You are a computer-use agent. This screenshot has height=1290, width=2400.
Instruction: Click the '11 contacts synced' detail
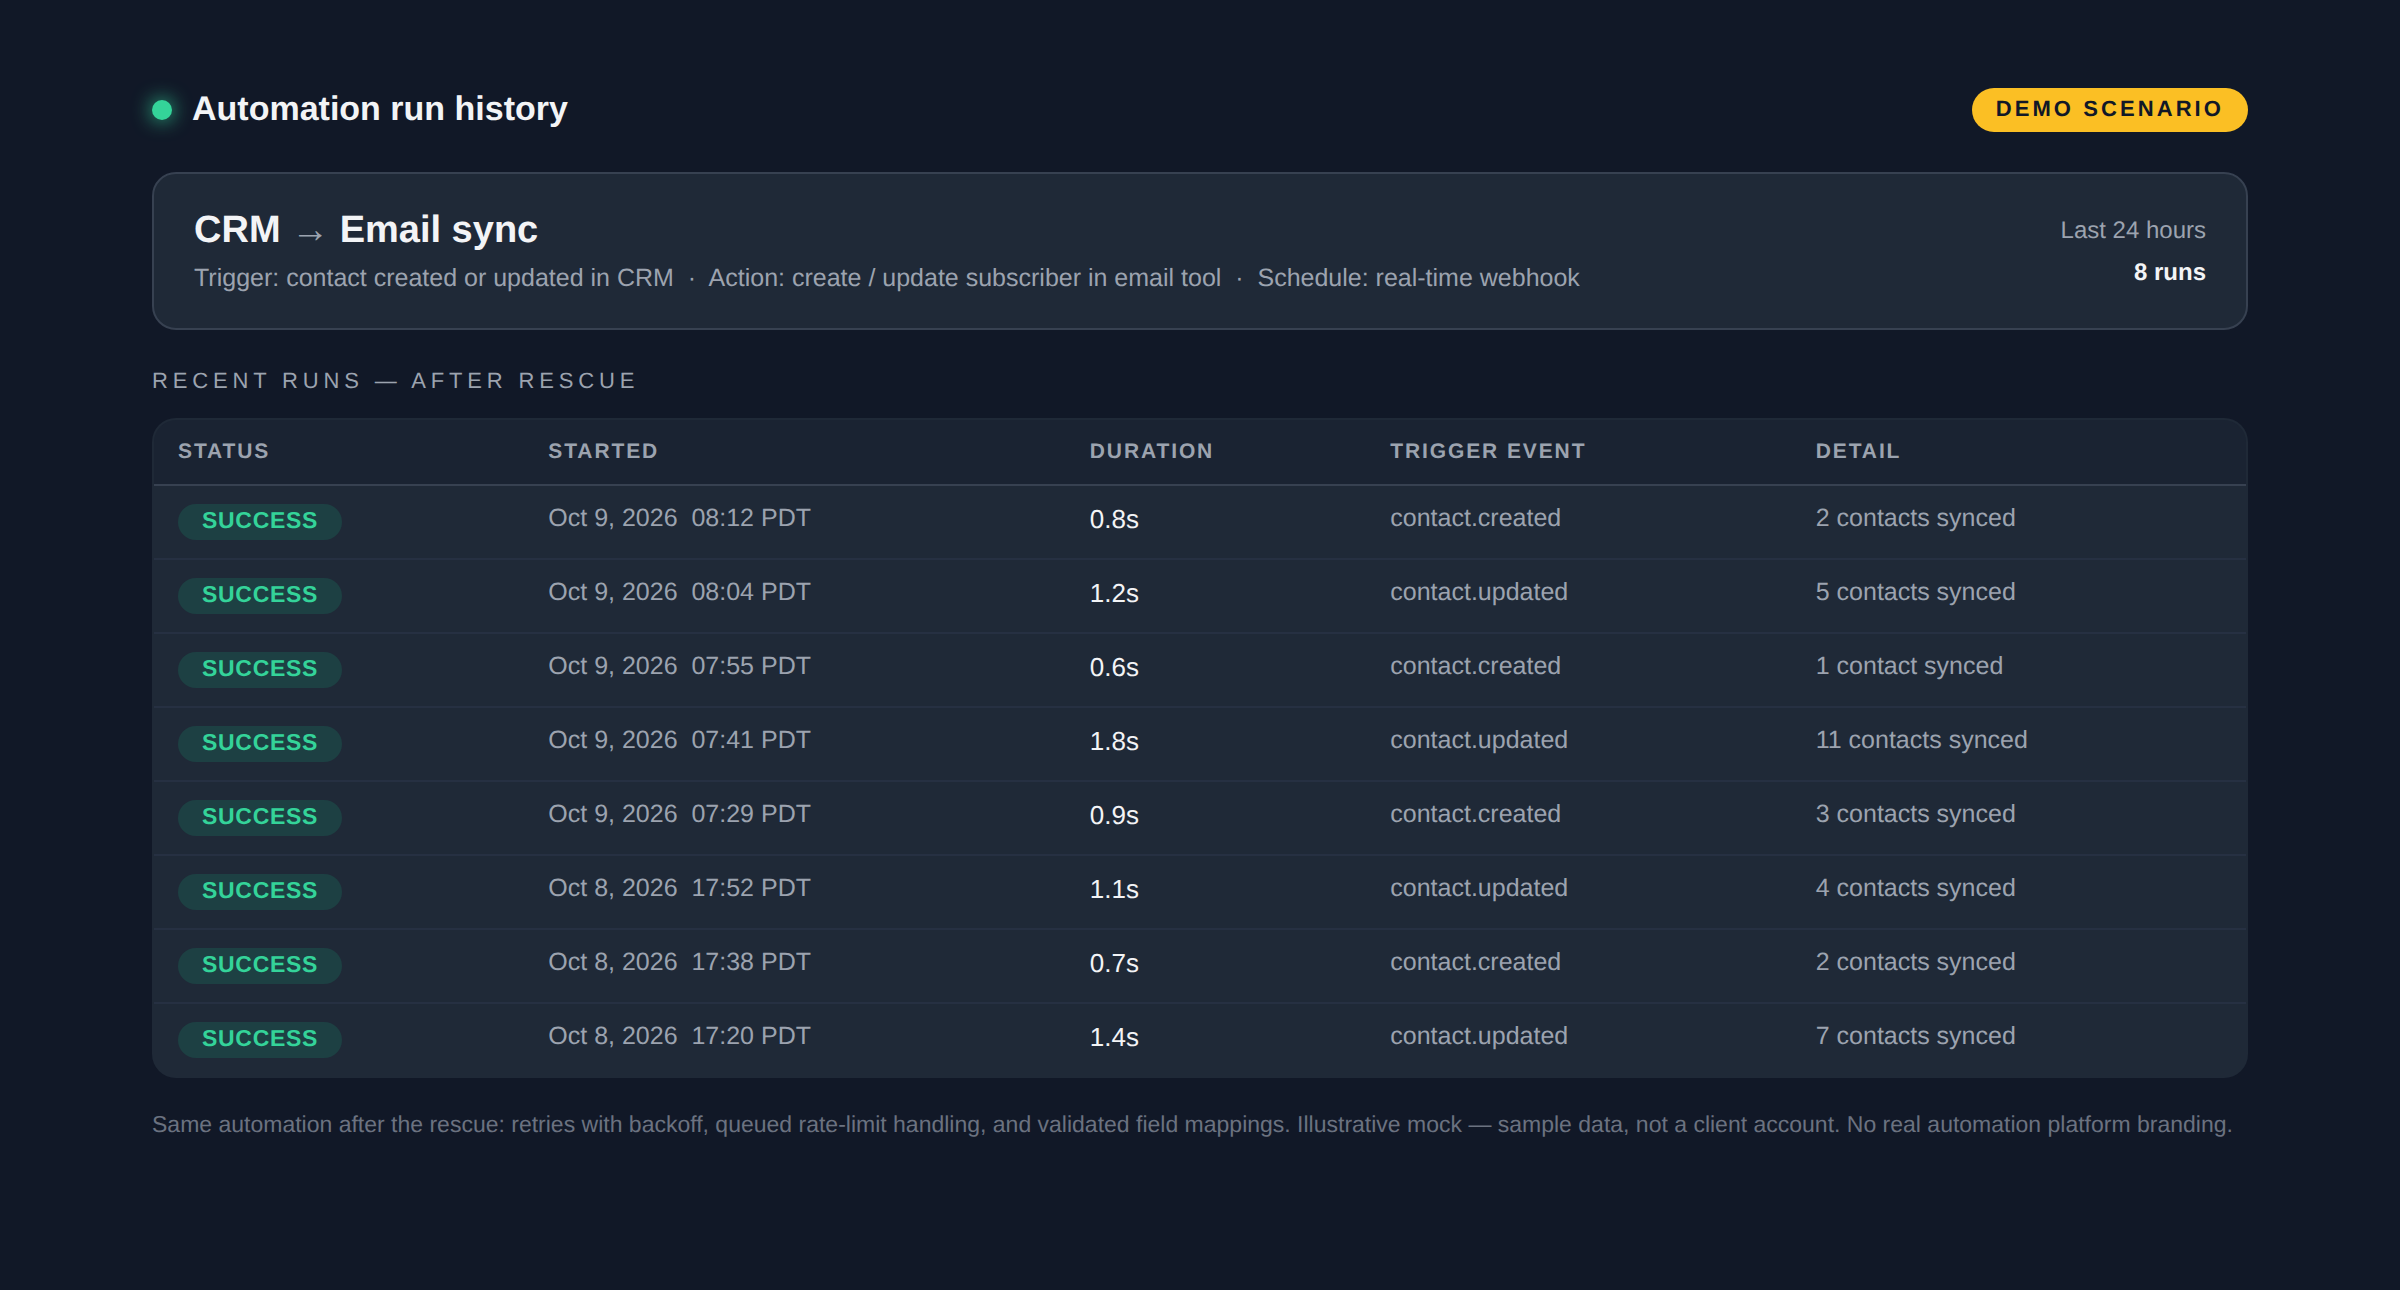pyautogui.click(x=1921, y=740)
